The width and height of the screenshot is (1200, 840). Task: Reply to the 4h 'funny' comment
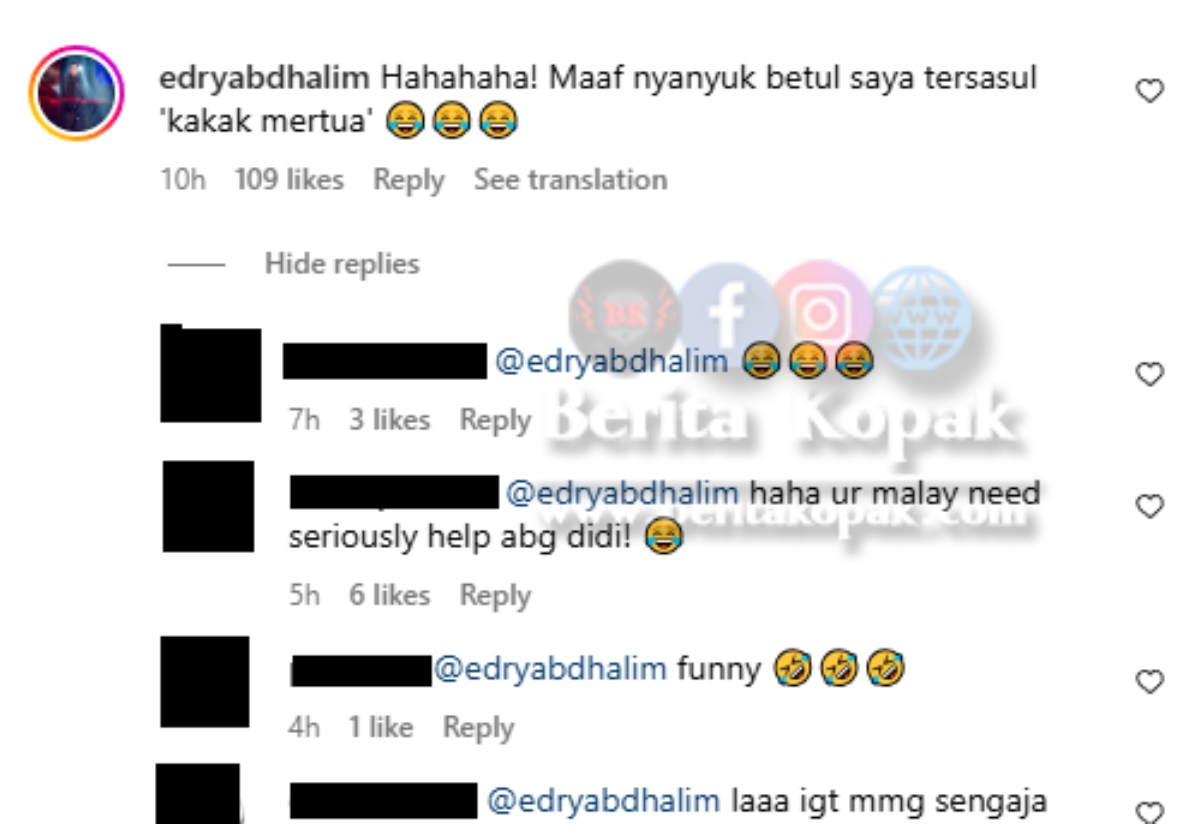(x=479, y=728)
